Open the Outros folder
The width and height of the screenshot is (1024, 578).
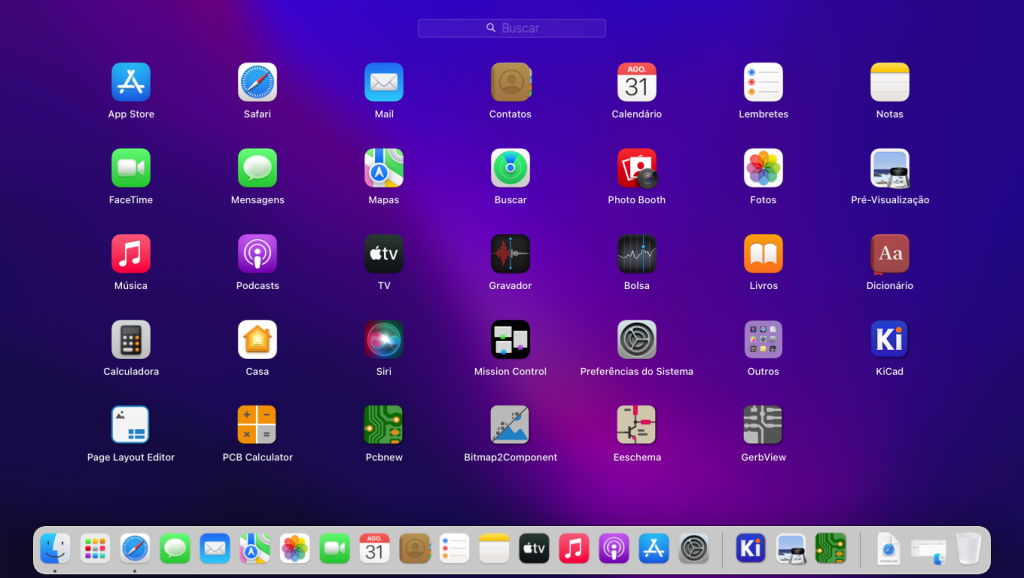(763, 340)
